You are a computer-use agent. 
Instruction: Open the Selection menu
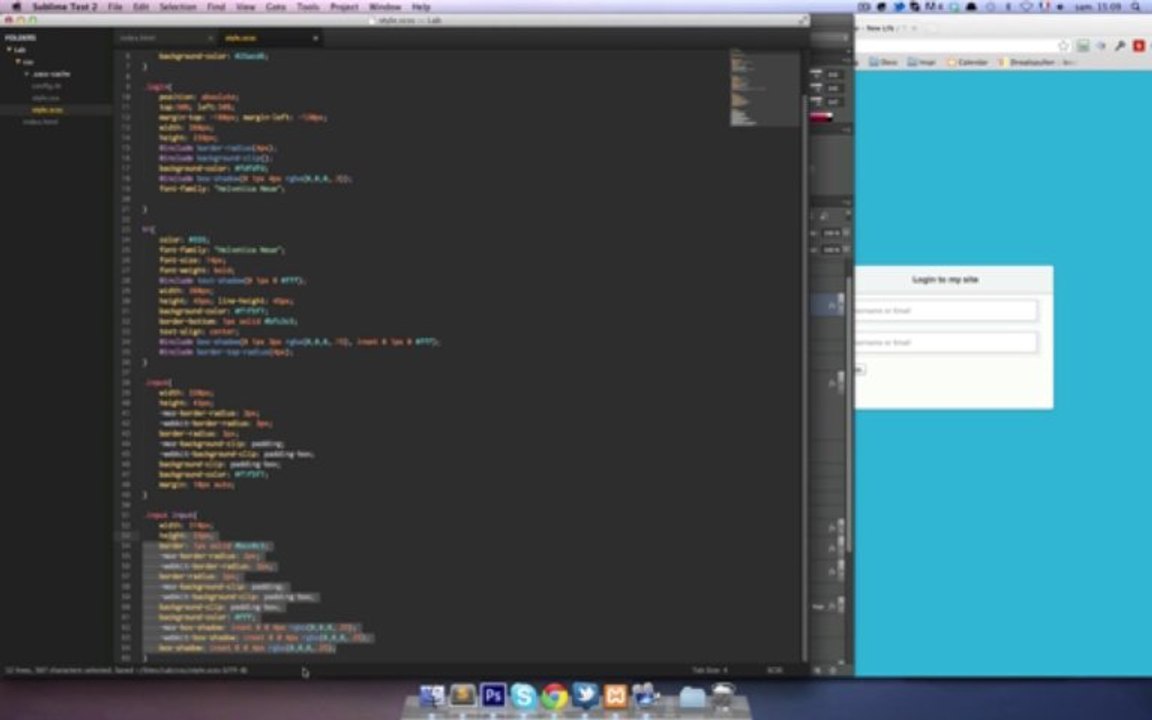coord(178,7)
